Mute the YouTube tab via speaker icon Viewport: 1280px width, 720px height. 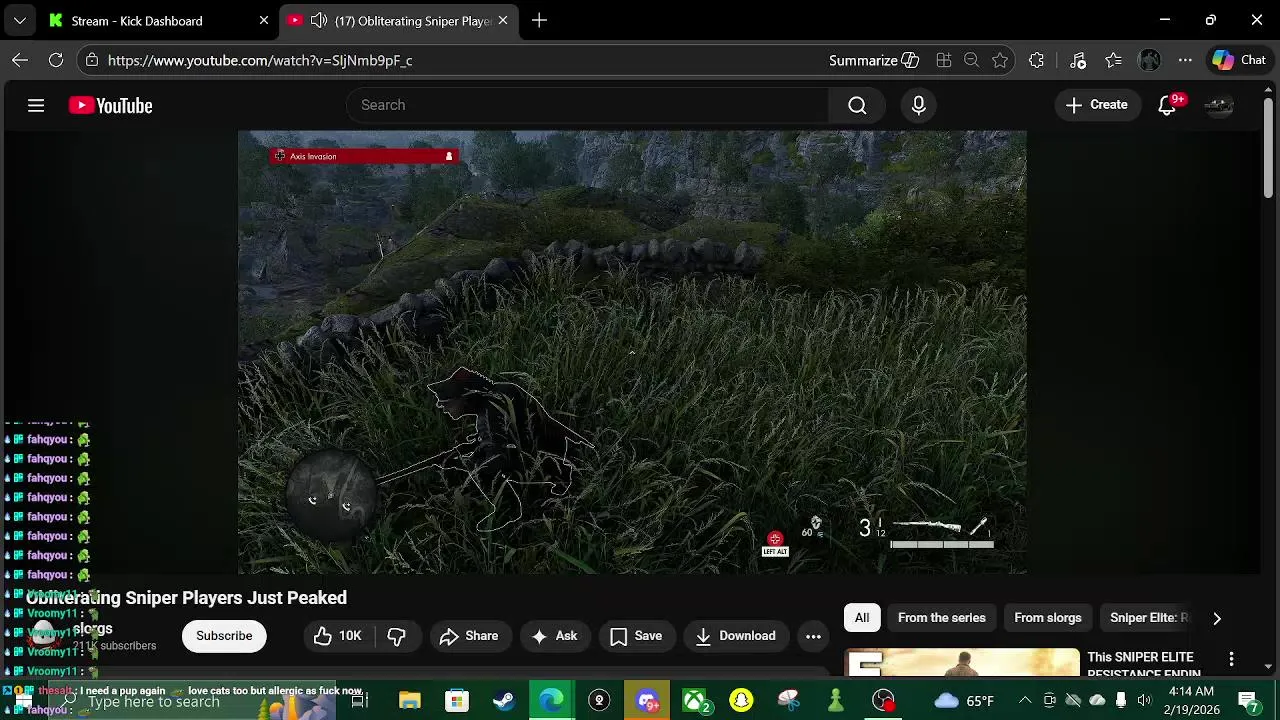(x=318, y=21)
